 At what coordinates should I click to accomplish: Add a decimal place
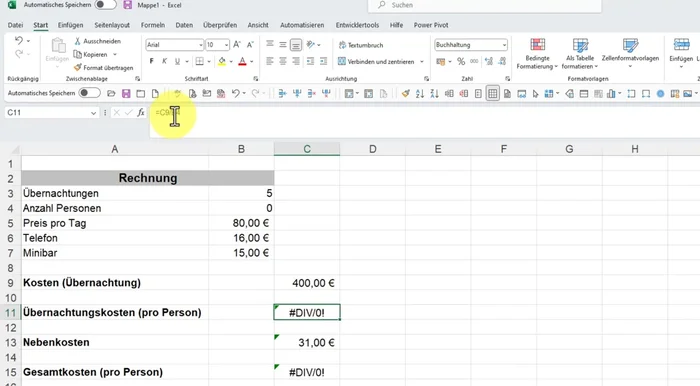489,61
